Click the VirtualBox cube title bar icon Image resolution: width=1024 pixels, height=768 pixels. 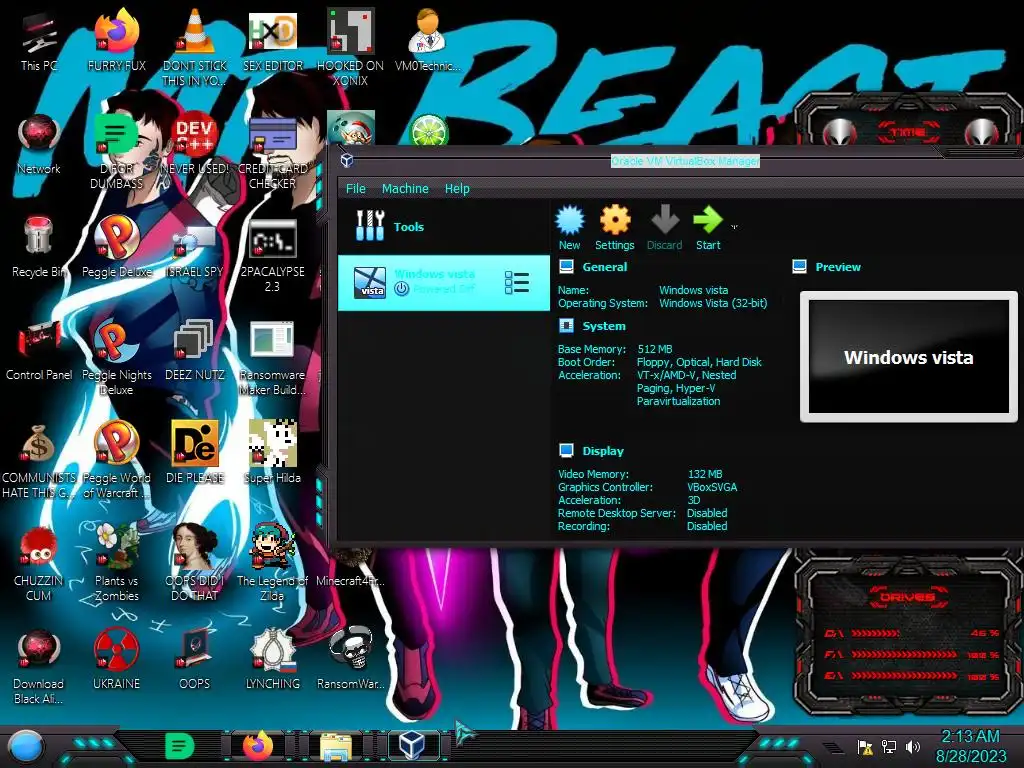pyautogui.click(x=347, y=160)
